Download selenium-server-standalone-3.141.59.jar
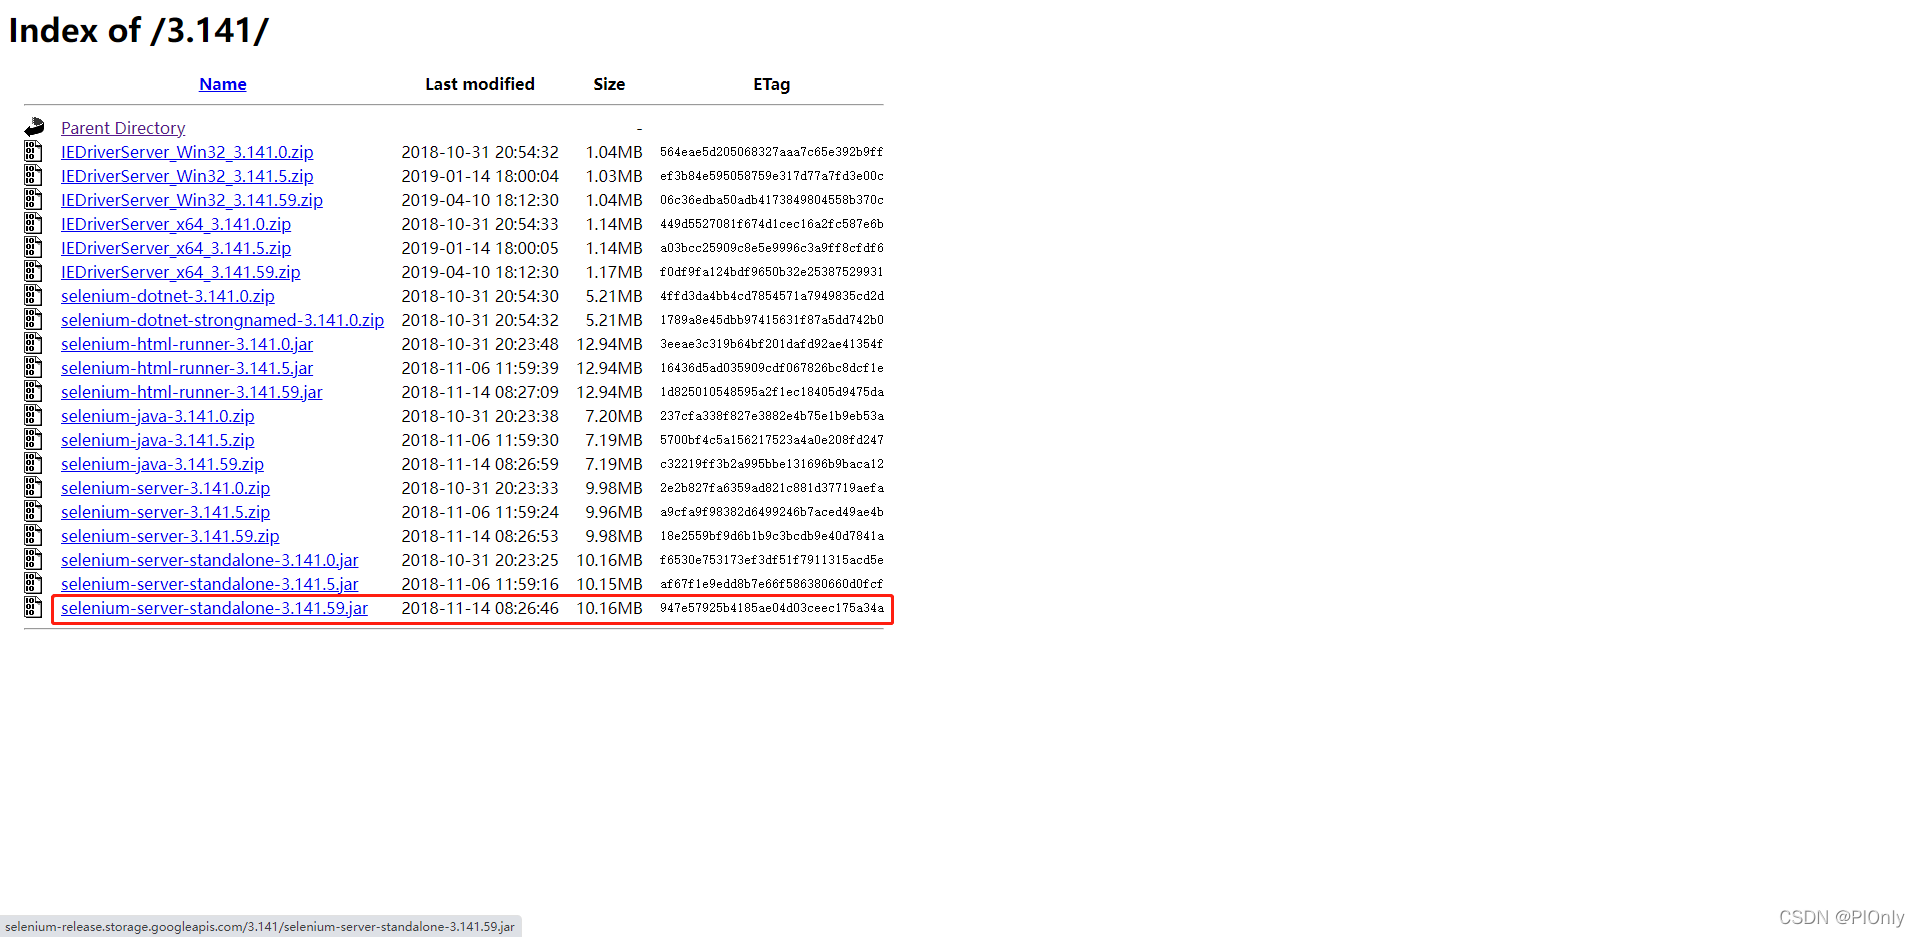The width and height of the screenshot is (1920, 937). [x=214, y=608]
